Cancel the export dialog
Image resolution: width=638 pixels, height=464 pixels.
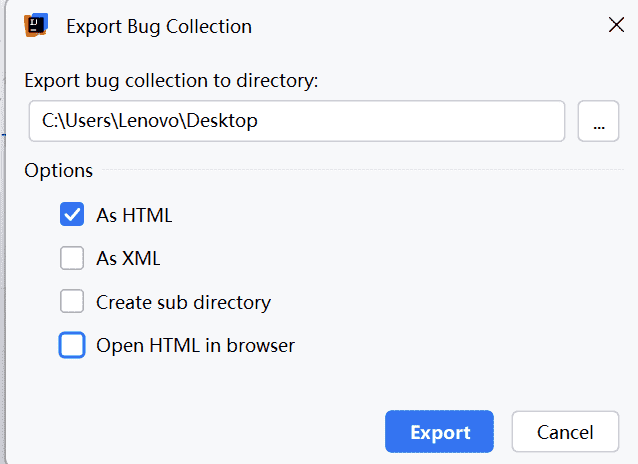565,432
